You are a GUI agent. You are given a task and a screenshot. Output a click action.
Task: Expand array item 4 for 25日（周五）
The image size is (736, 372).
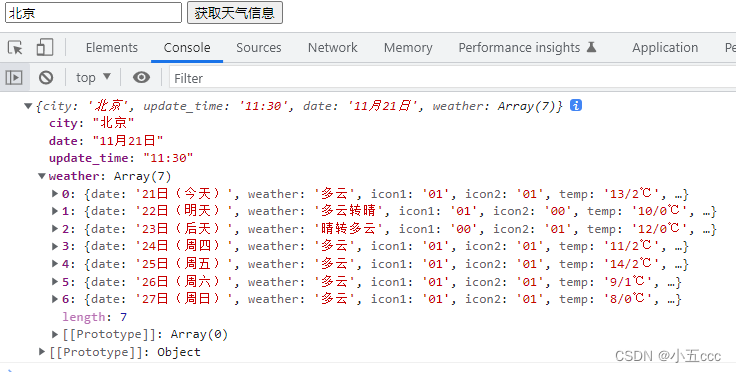point(55,264)
